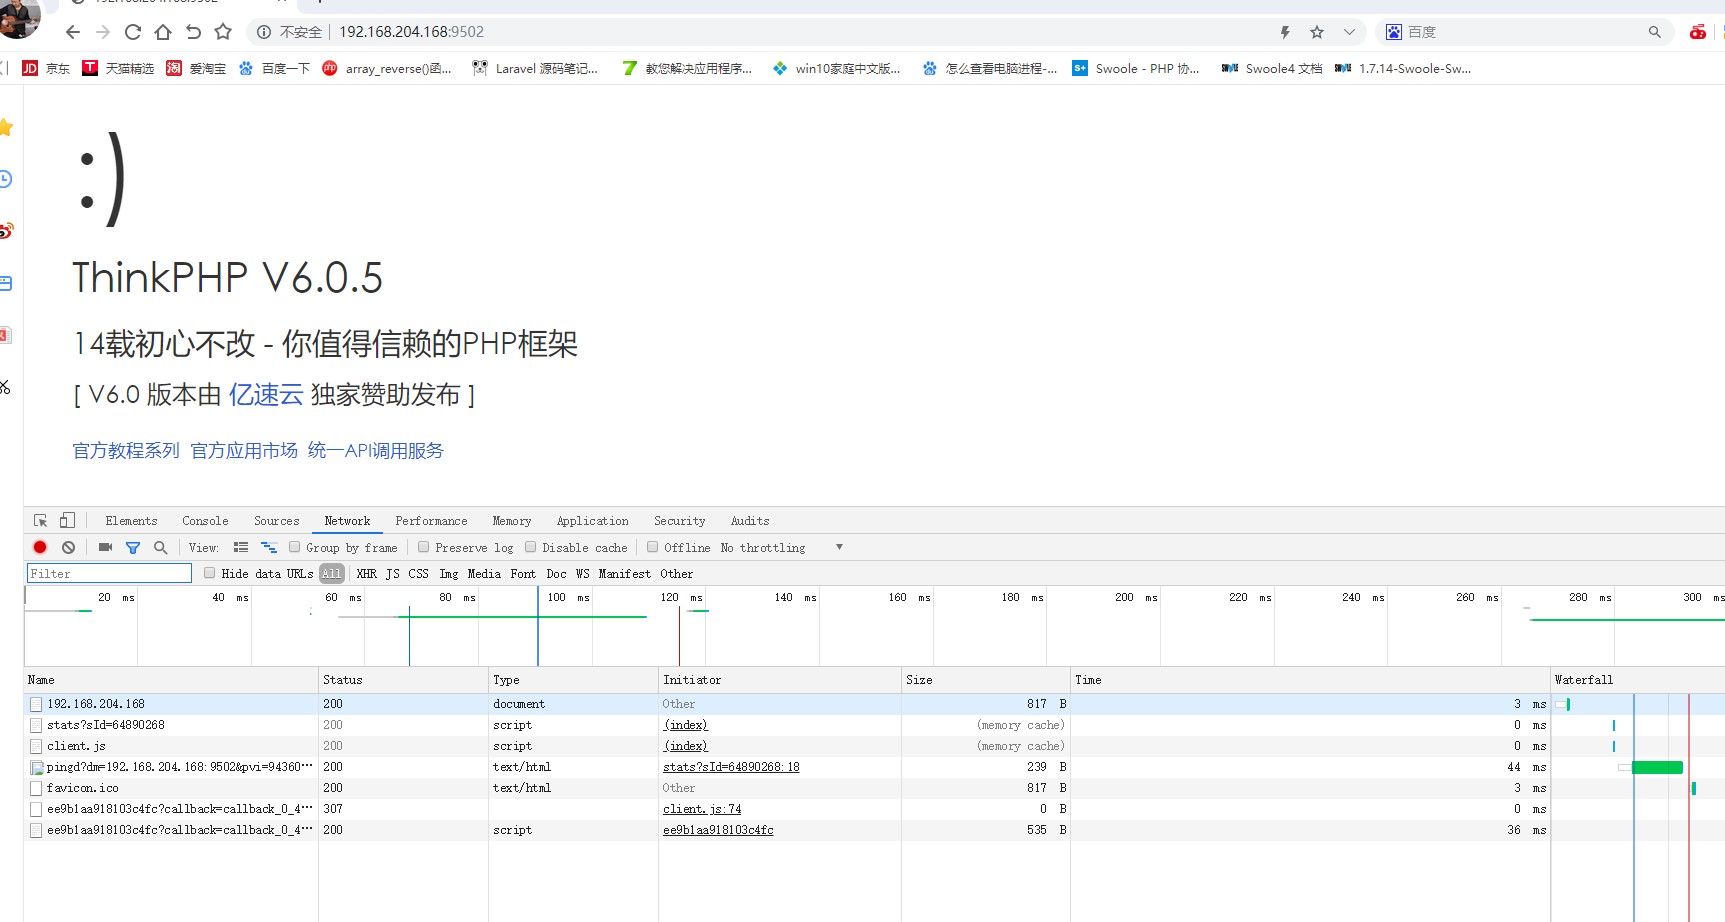
Task: Clear the network log
Action: point(68,547)
